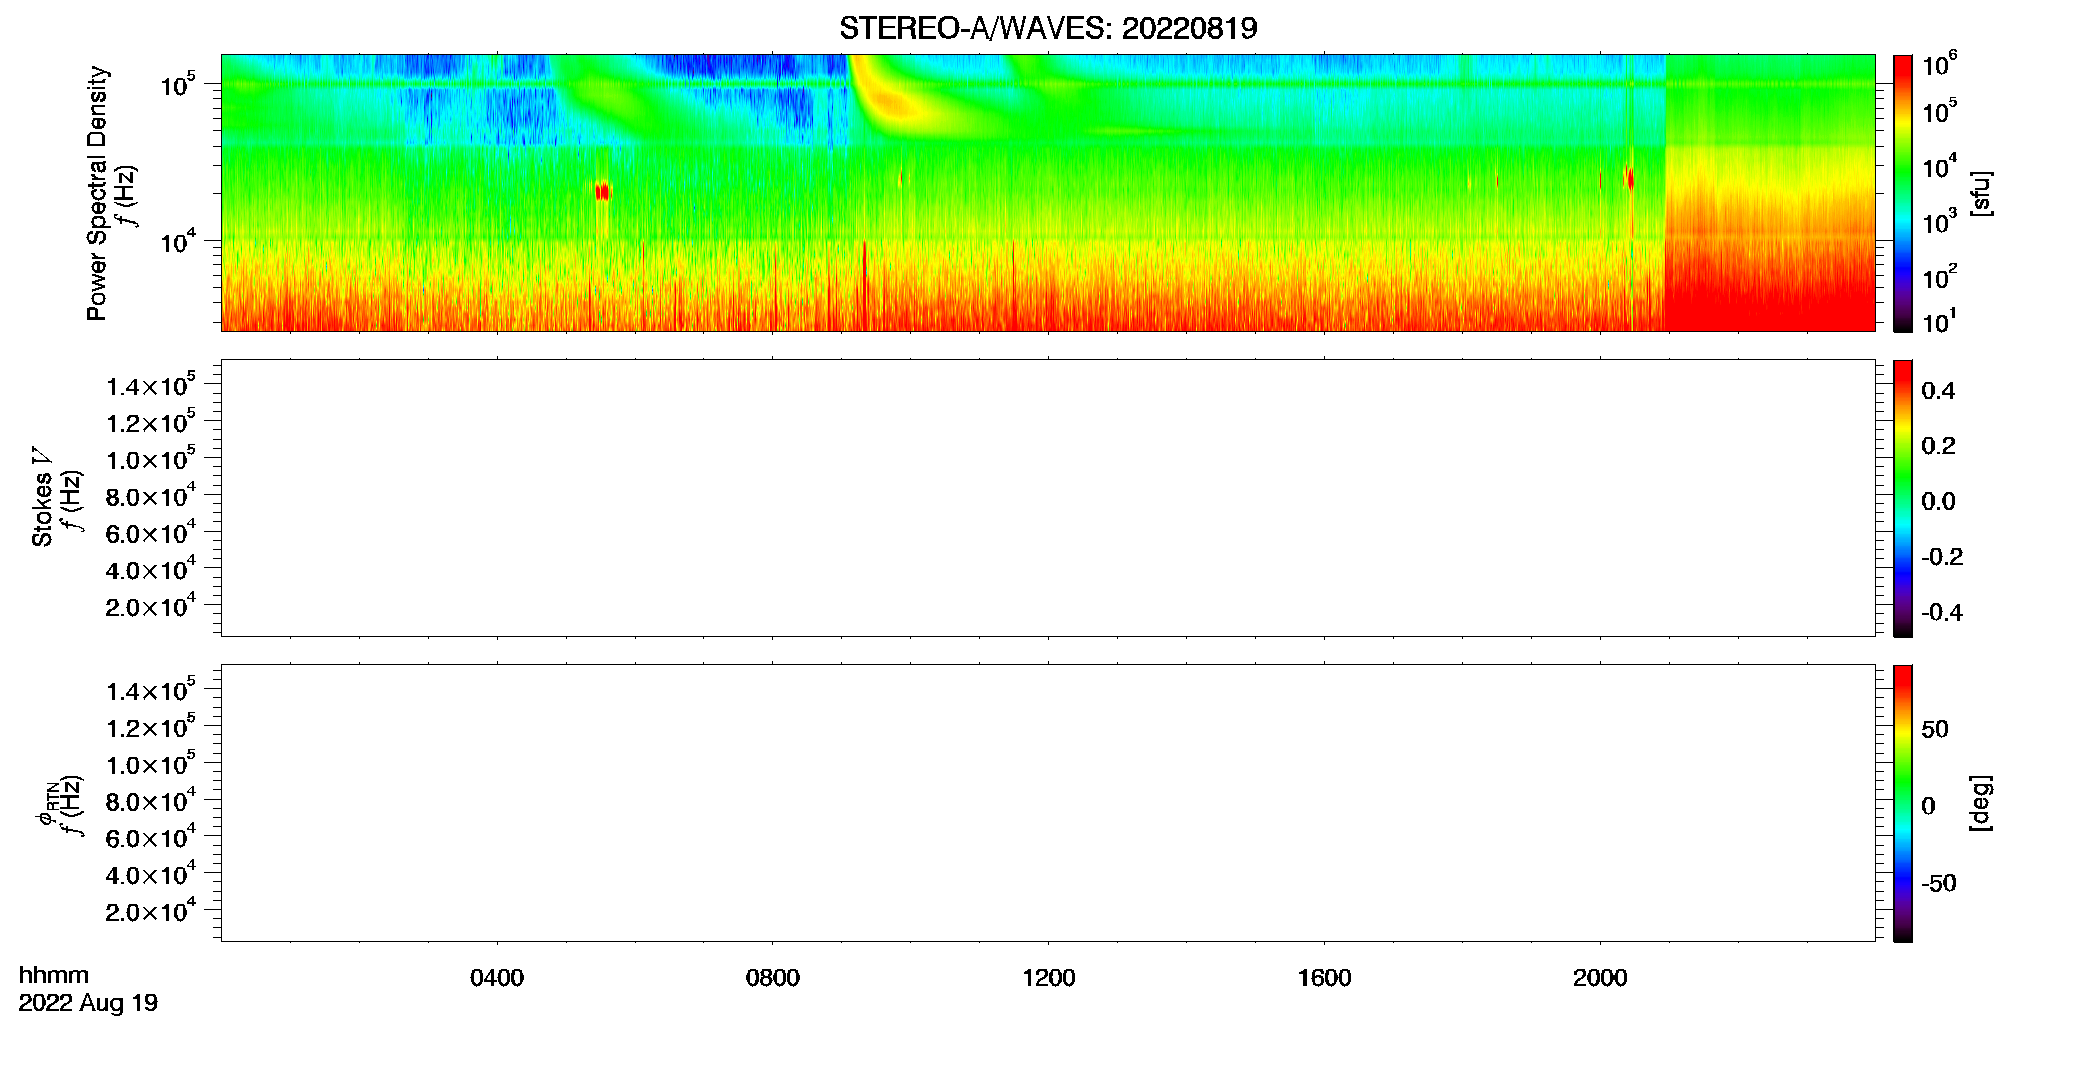Click the degrees phi RTN colorbar

pos(1903,803)
